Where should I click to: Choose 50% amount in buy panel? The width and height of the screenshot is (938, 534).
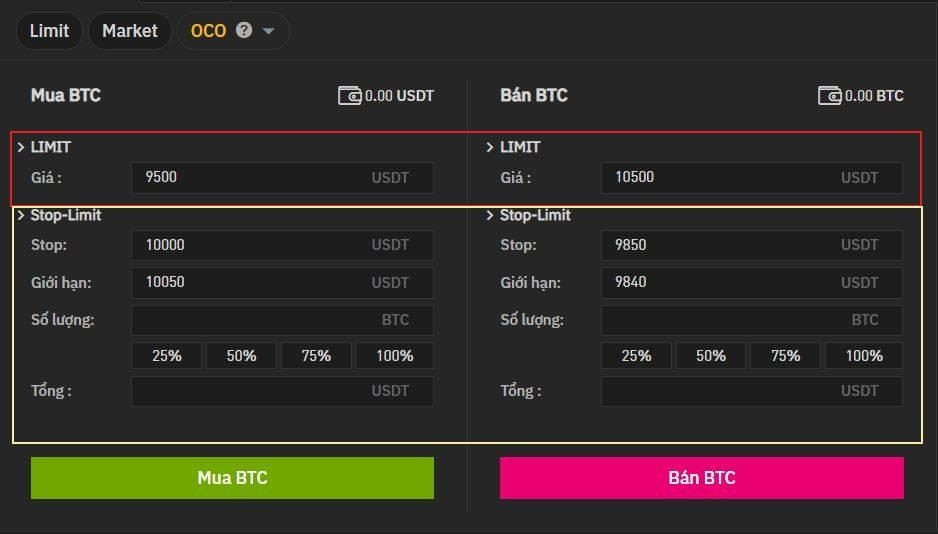241,356
